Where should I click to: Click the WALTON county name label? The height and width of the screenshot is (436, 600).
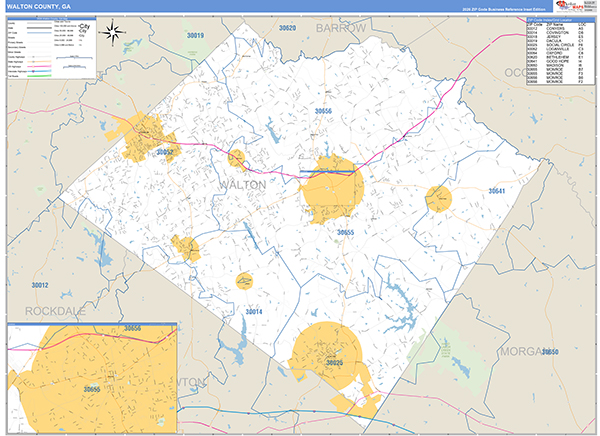coord(243,185)
